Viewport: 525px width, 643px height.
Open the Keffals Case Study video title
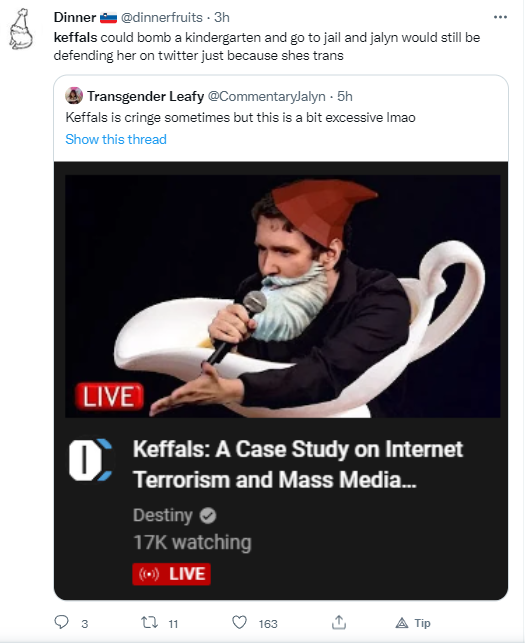[298, 464]
